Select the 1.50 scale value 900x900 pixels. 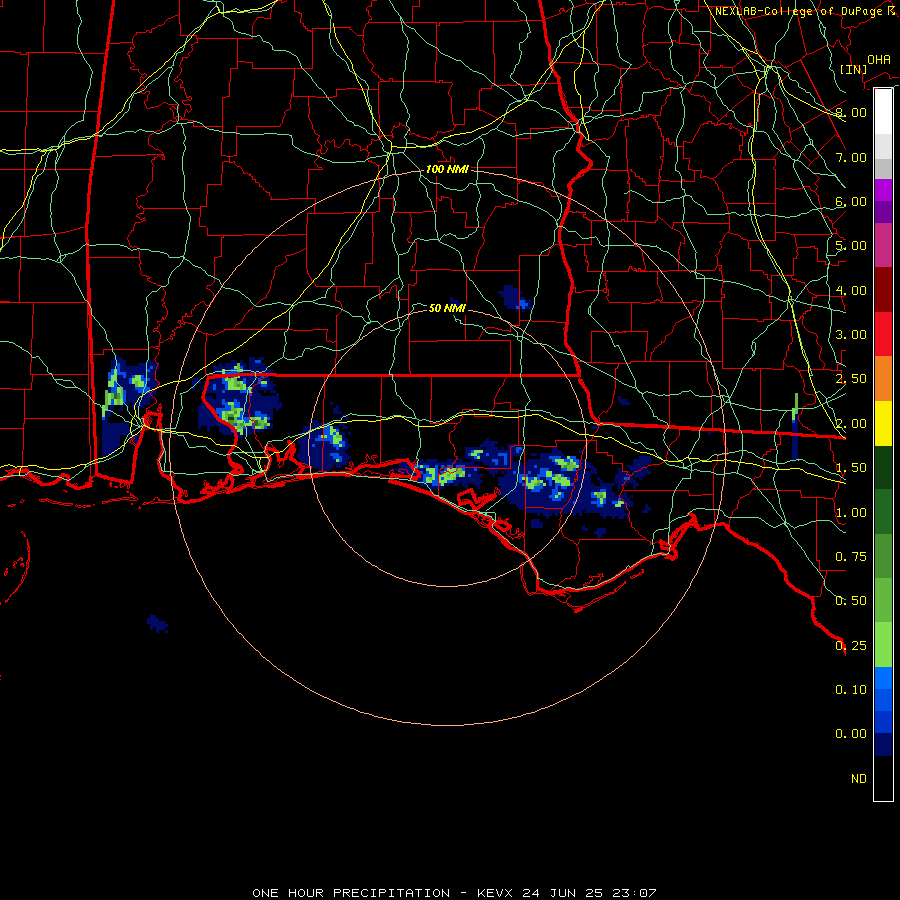pos(851,468)
